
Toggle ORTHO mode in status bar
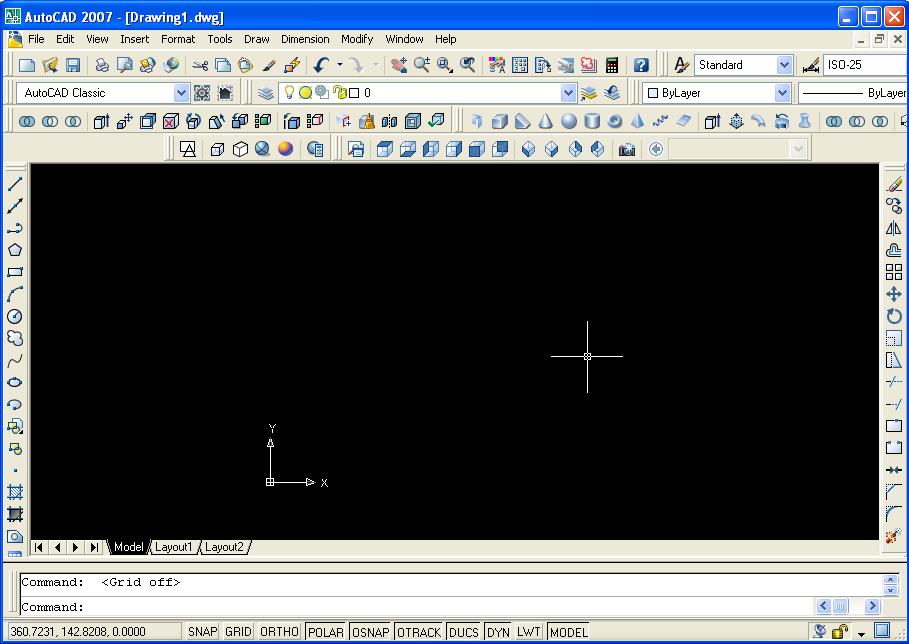pos(279,632)
